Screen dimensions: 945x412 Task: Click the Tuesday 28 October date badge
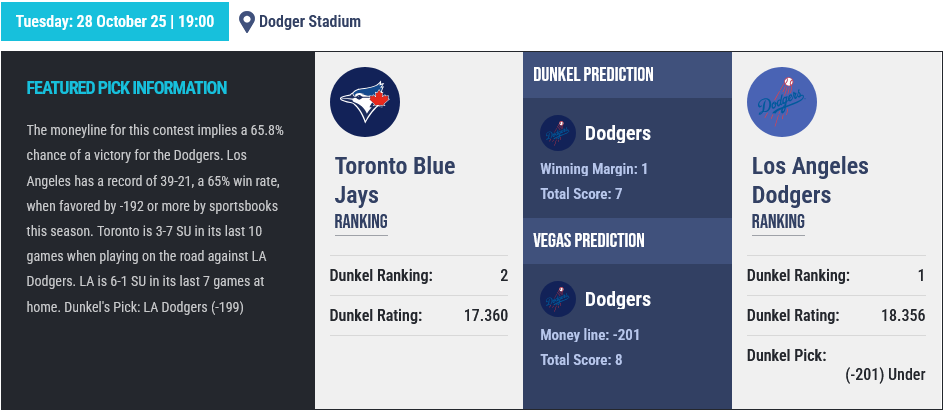tap(115, 21)
